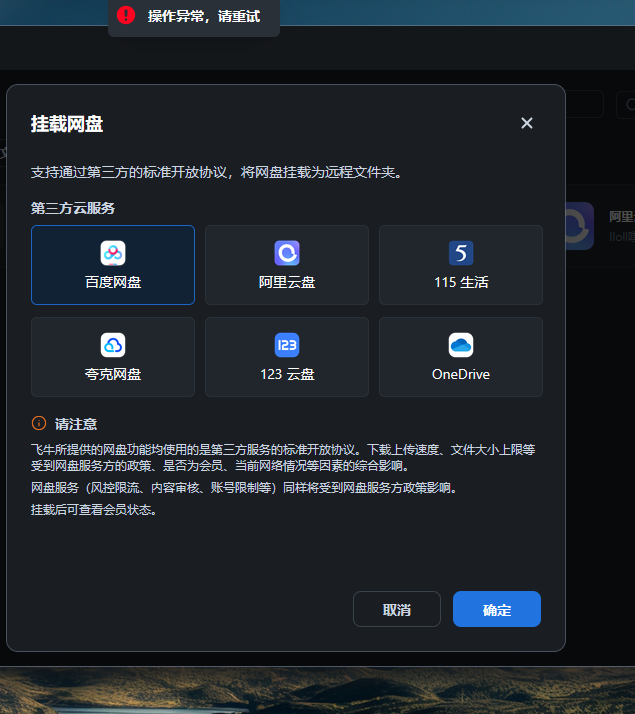Click the 网盘服务（风控限流 notice line

tap(244, 488)
